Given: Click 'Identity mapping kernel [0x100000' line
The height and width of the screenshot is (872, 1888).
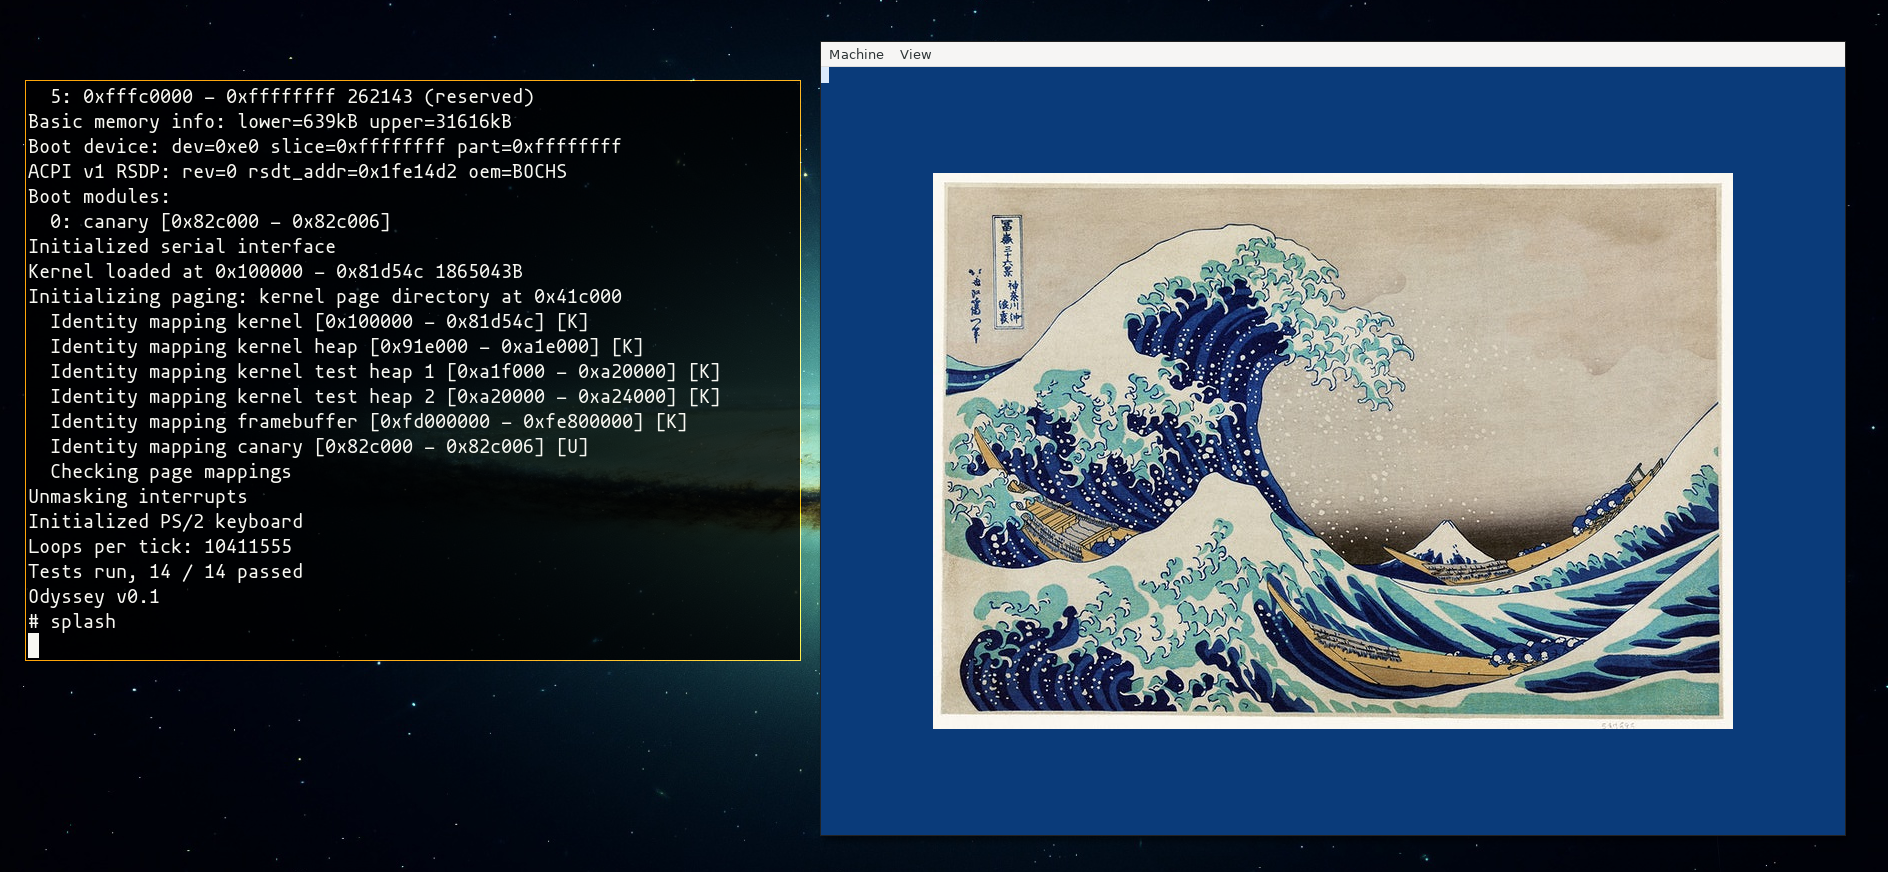Looking at the screenshot, I should [x=319, y=321].
